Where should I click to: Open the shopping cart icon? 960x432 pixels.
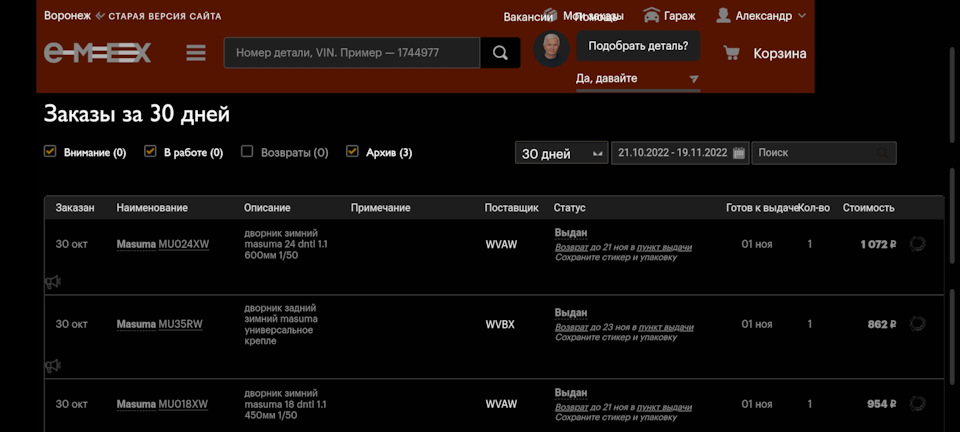tap(731, 53)
